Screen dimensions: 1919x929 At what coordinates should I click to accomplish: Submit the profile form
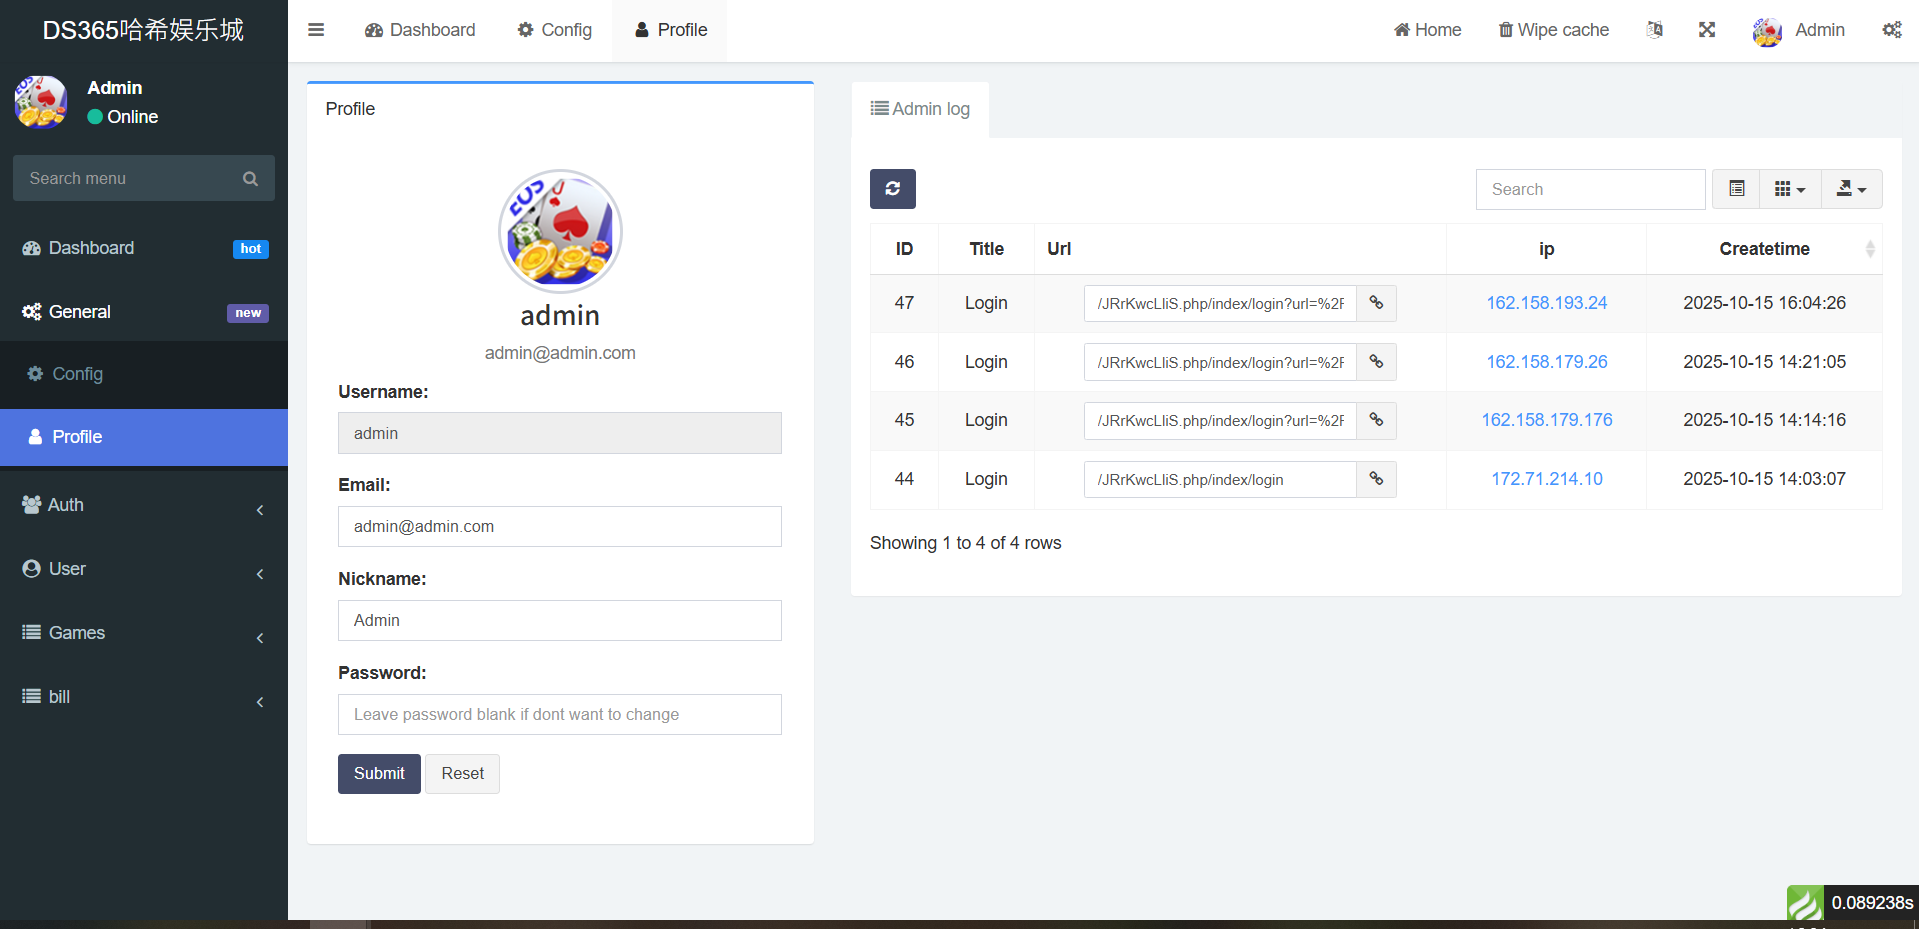[379, 774]
